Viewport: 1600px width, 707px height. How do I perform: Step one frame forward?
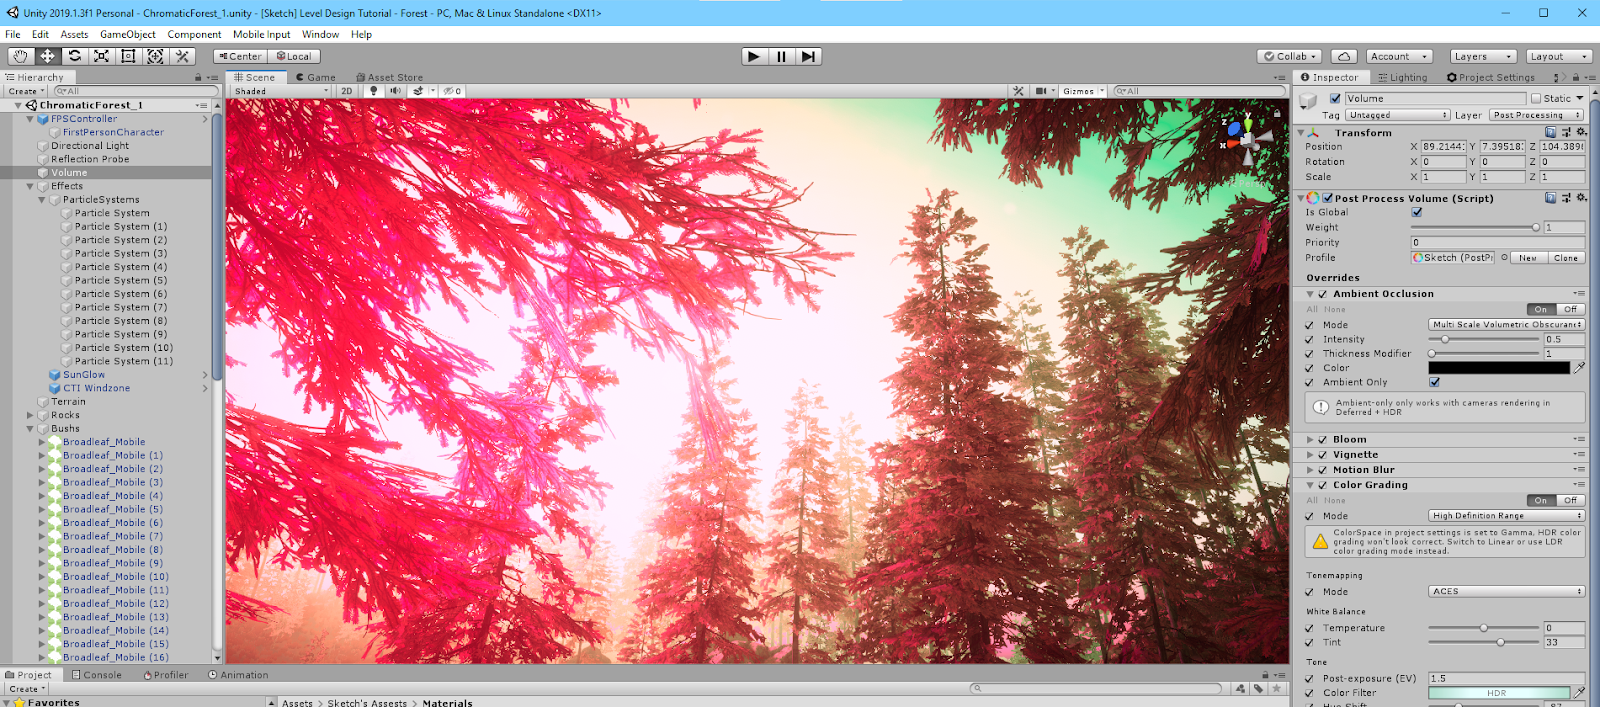(x=808, y=56)
